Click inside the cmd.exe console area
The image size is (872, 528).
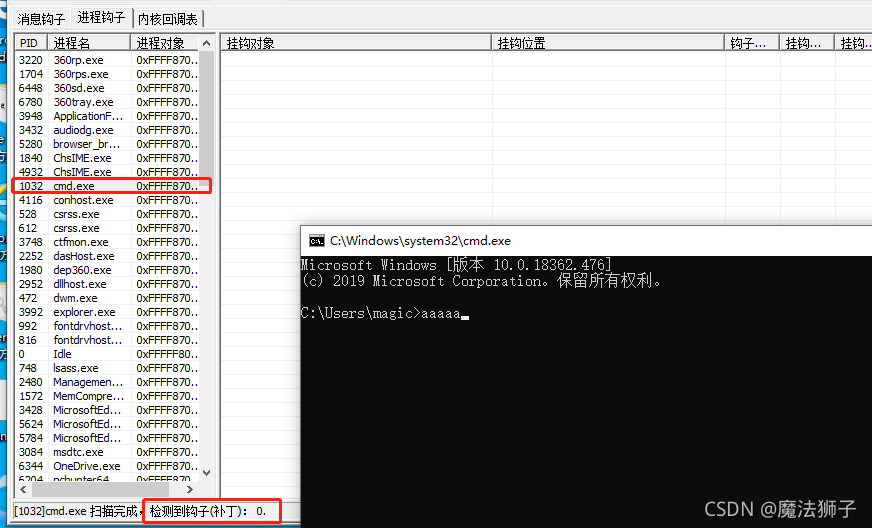586,392
